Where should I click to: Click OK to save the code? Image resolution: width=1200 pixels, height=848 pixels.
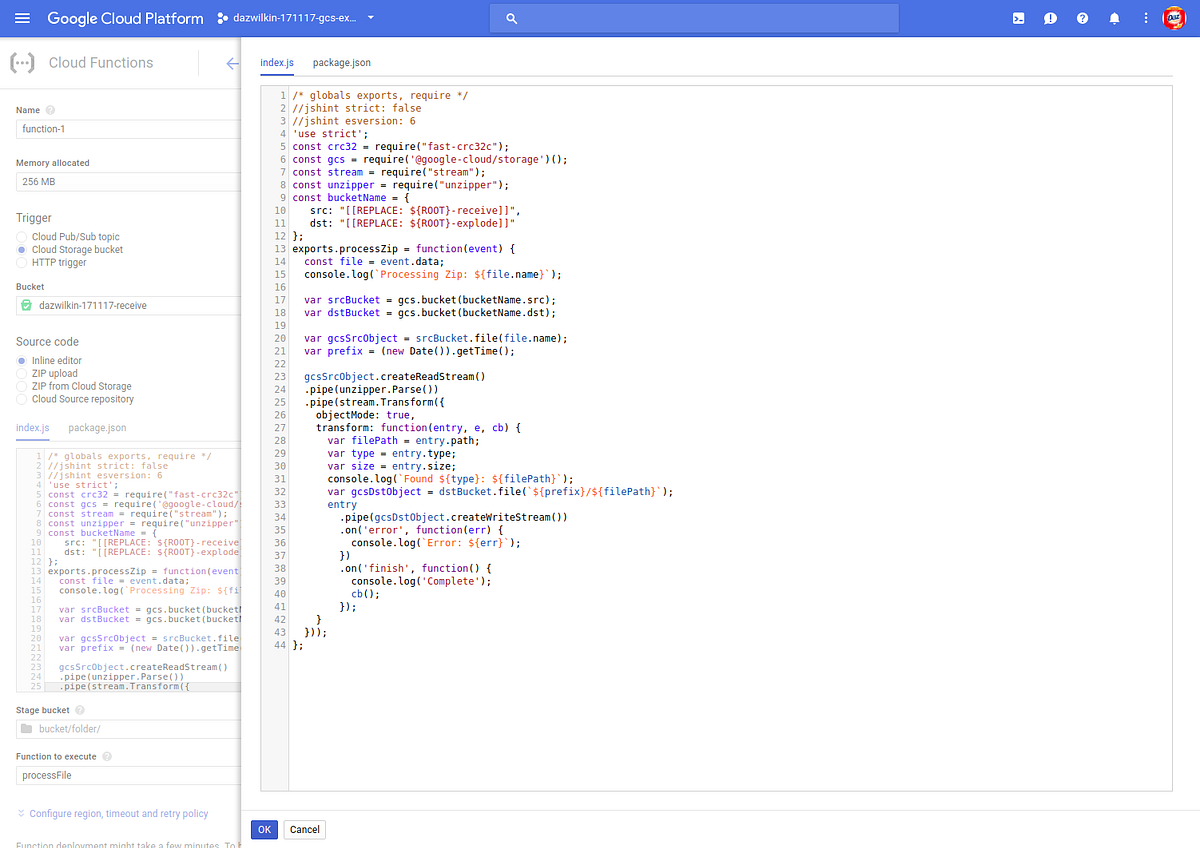tap(263, 829)
